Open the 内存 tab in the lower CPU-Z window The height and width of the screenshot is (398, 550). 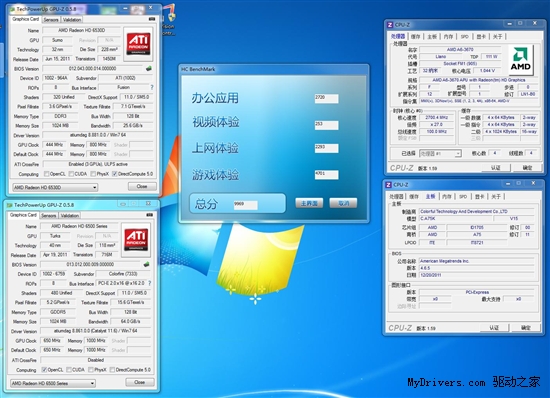pyautogui.click(x=447, y=196)
